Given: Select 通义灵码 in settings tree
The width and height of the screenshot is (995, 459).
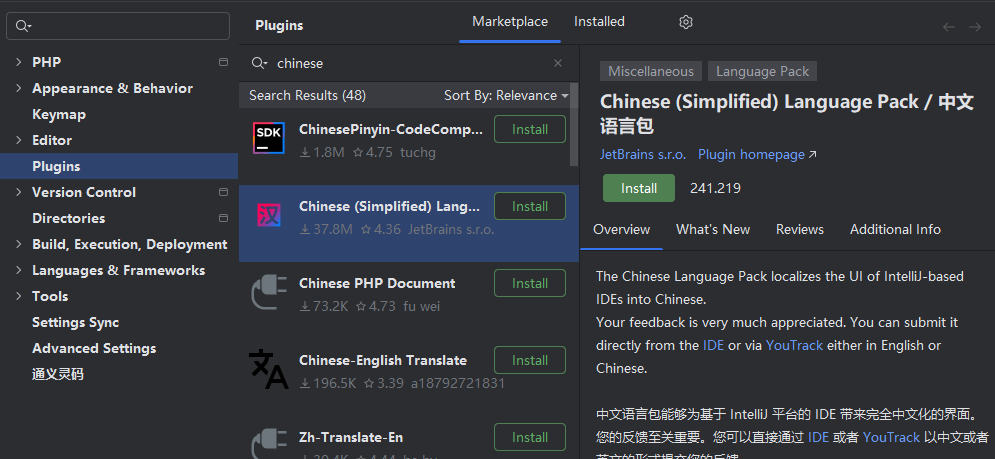Looking at the screenshot, I should coord(58,374).
